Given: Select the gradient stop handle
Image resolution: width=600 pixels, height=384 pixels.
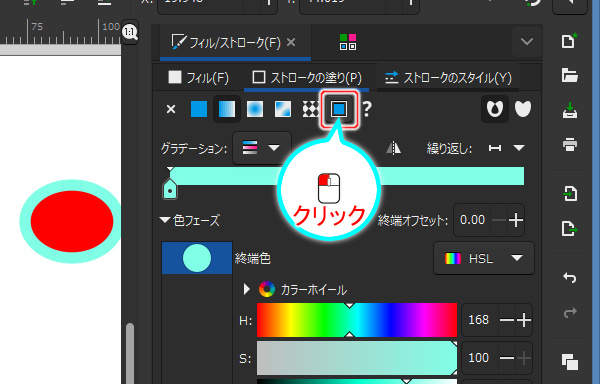Looking at the screenshot, I should coord(170,189).
